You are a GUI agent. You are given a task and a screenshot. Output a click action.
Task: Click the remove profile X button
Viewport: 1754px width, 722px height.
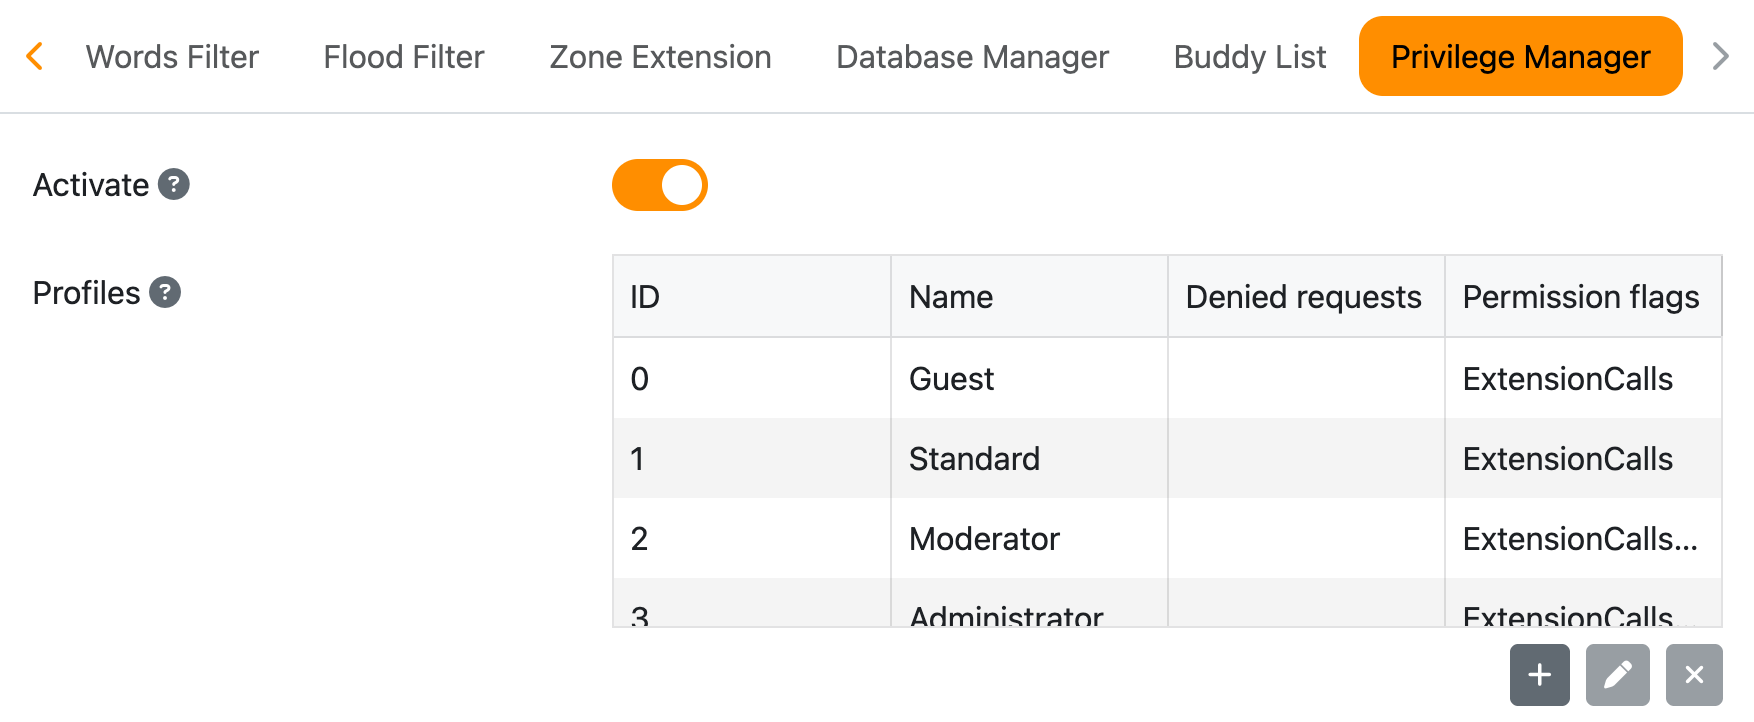coord(1694,675)
